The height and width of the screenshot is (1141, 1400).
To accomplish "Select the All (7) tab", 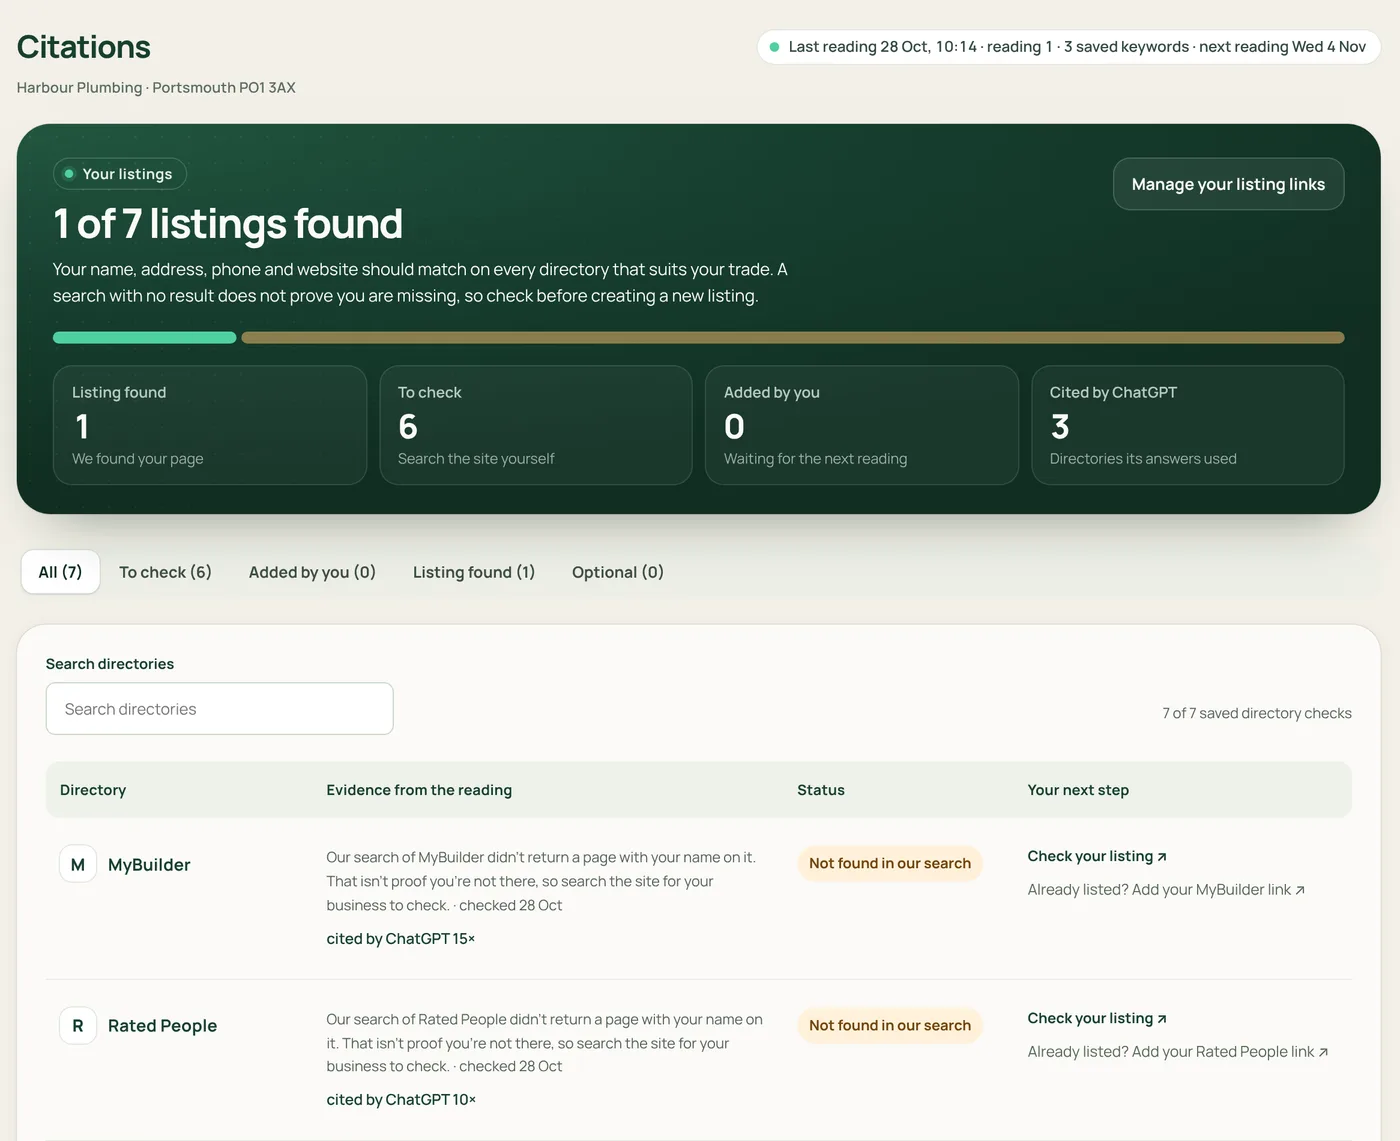I will [x=60, y=572].
